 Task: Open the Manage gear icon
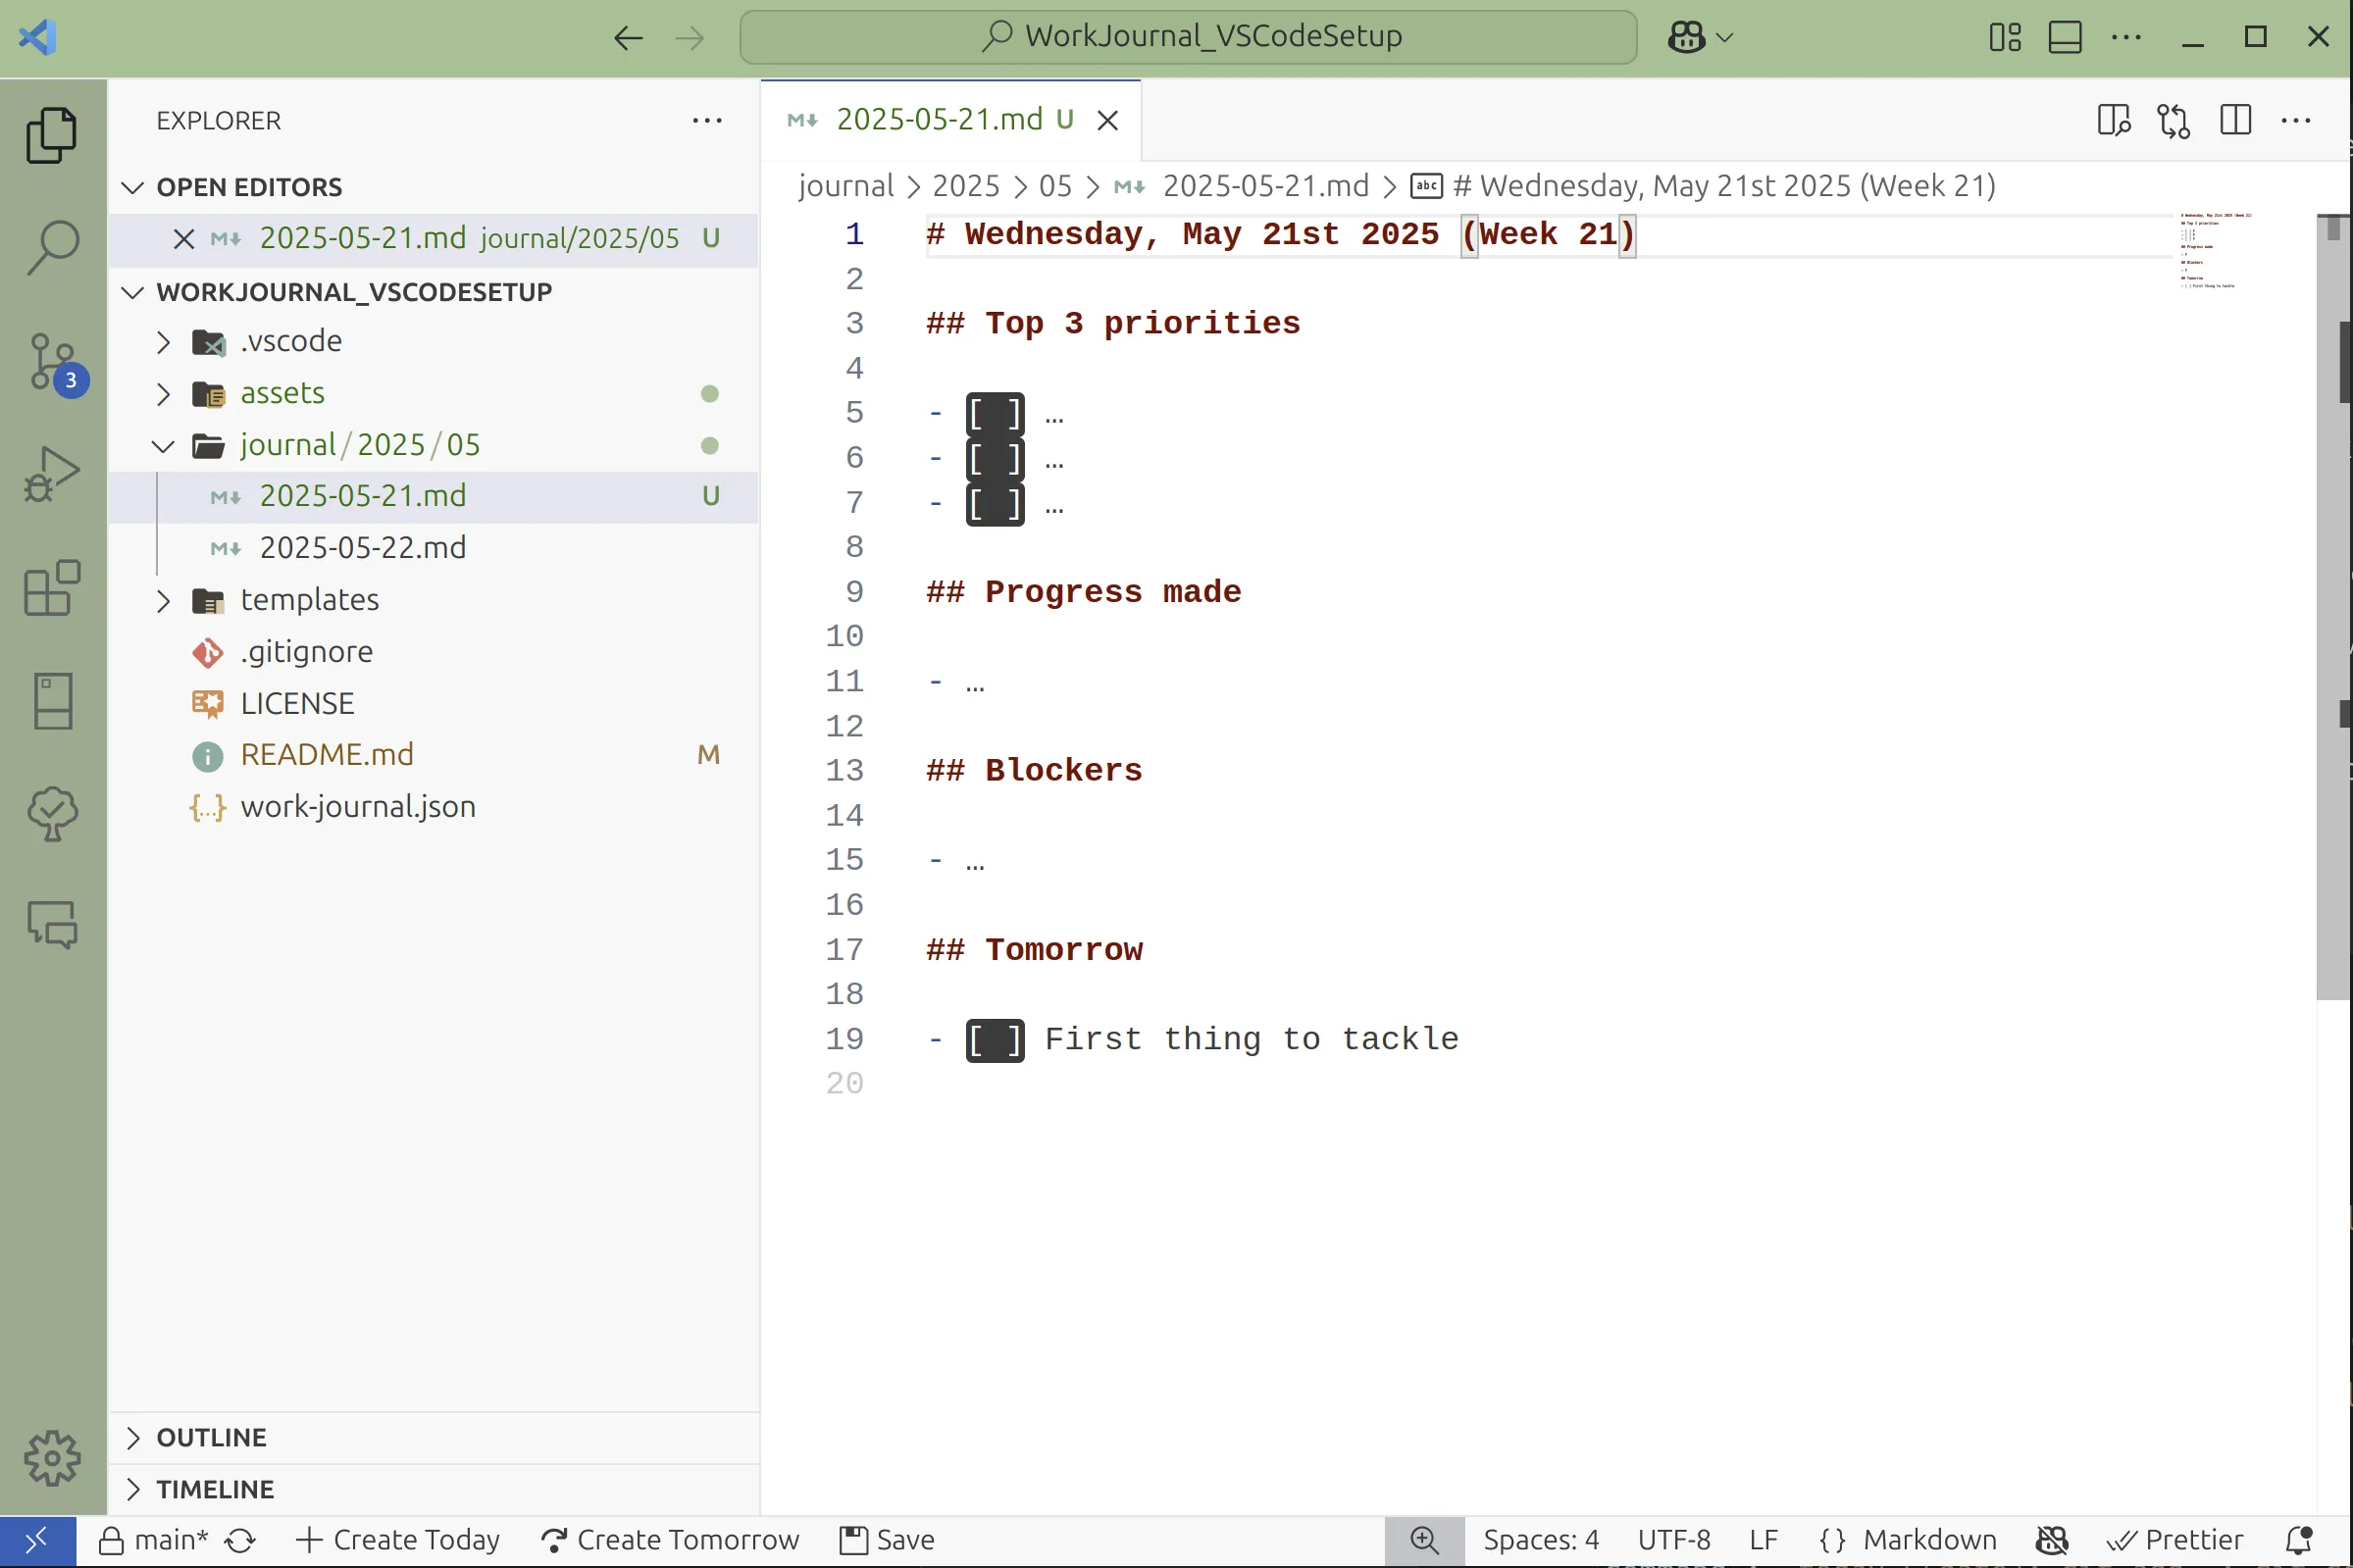pos(52,1457)
